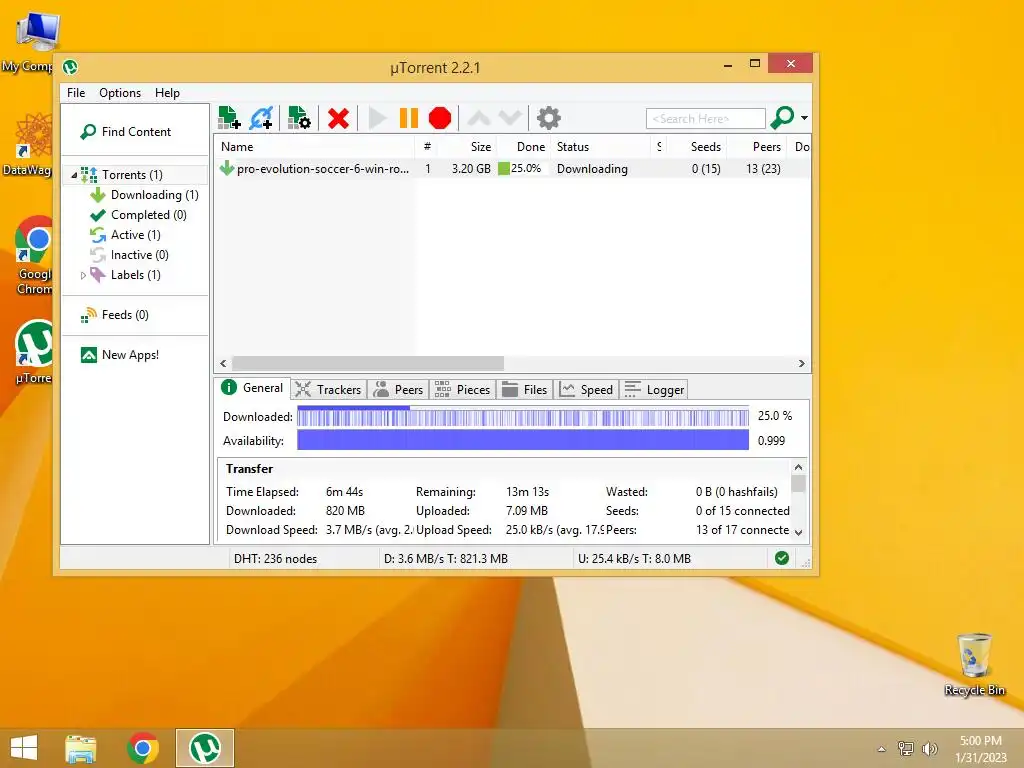This screenshot has height=768, width=1024.
Task: Click the Search Here input field
Action: click(x=705, y=119)
